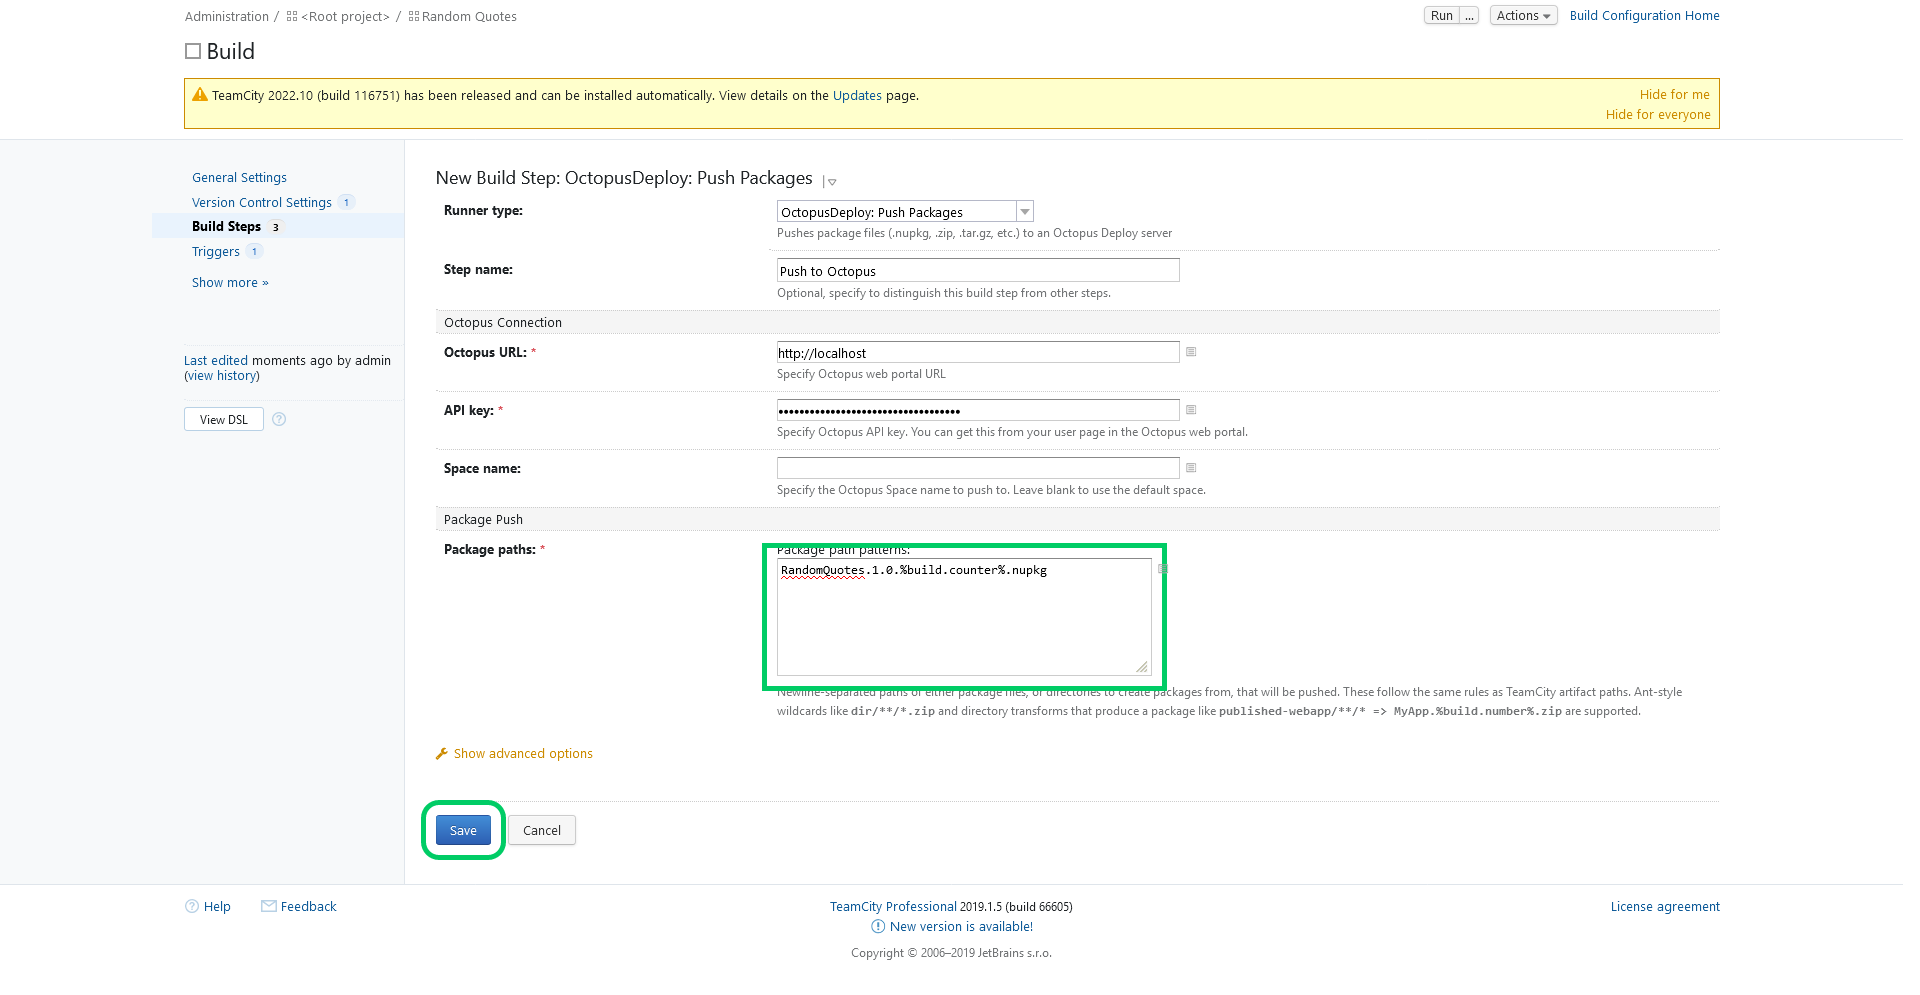Viewport: 1920px width, 995px height.
Task: Grab the textarea resize handle corner
Action: coord(1142,667)
